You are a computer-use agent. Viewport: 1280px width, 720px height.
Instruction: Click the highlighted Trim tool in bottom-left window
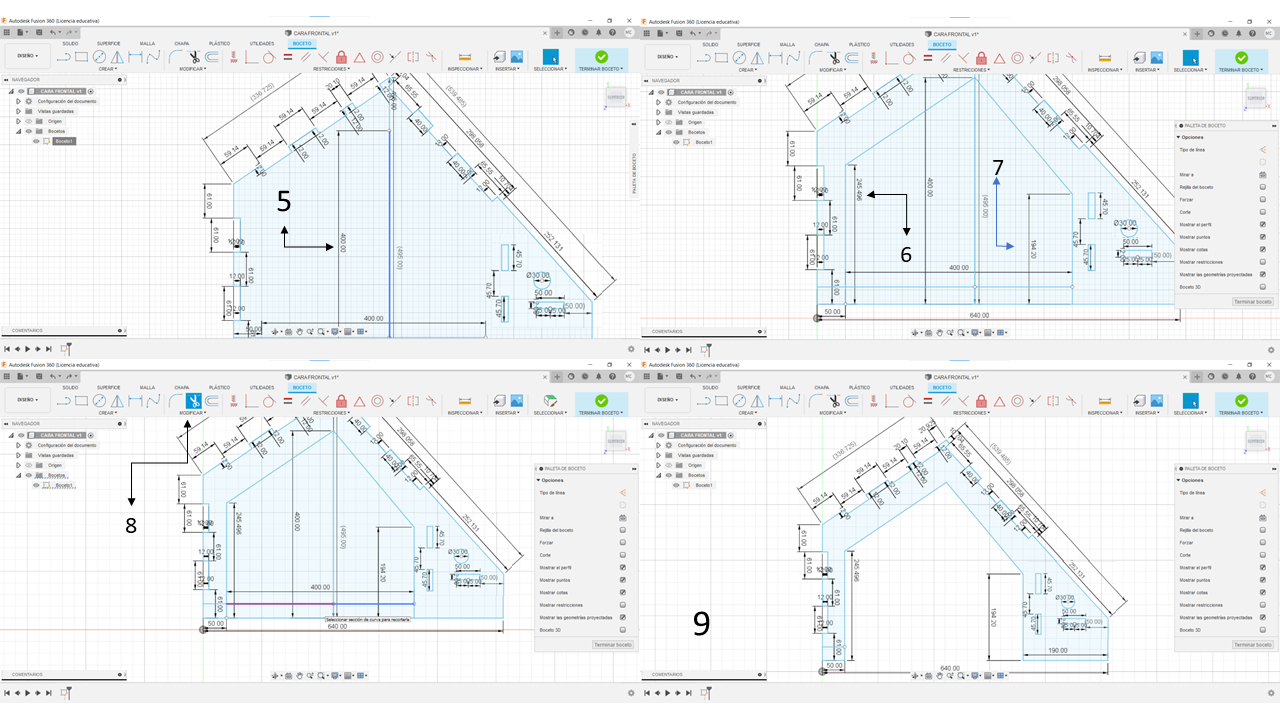coord(194,401)
